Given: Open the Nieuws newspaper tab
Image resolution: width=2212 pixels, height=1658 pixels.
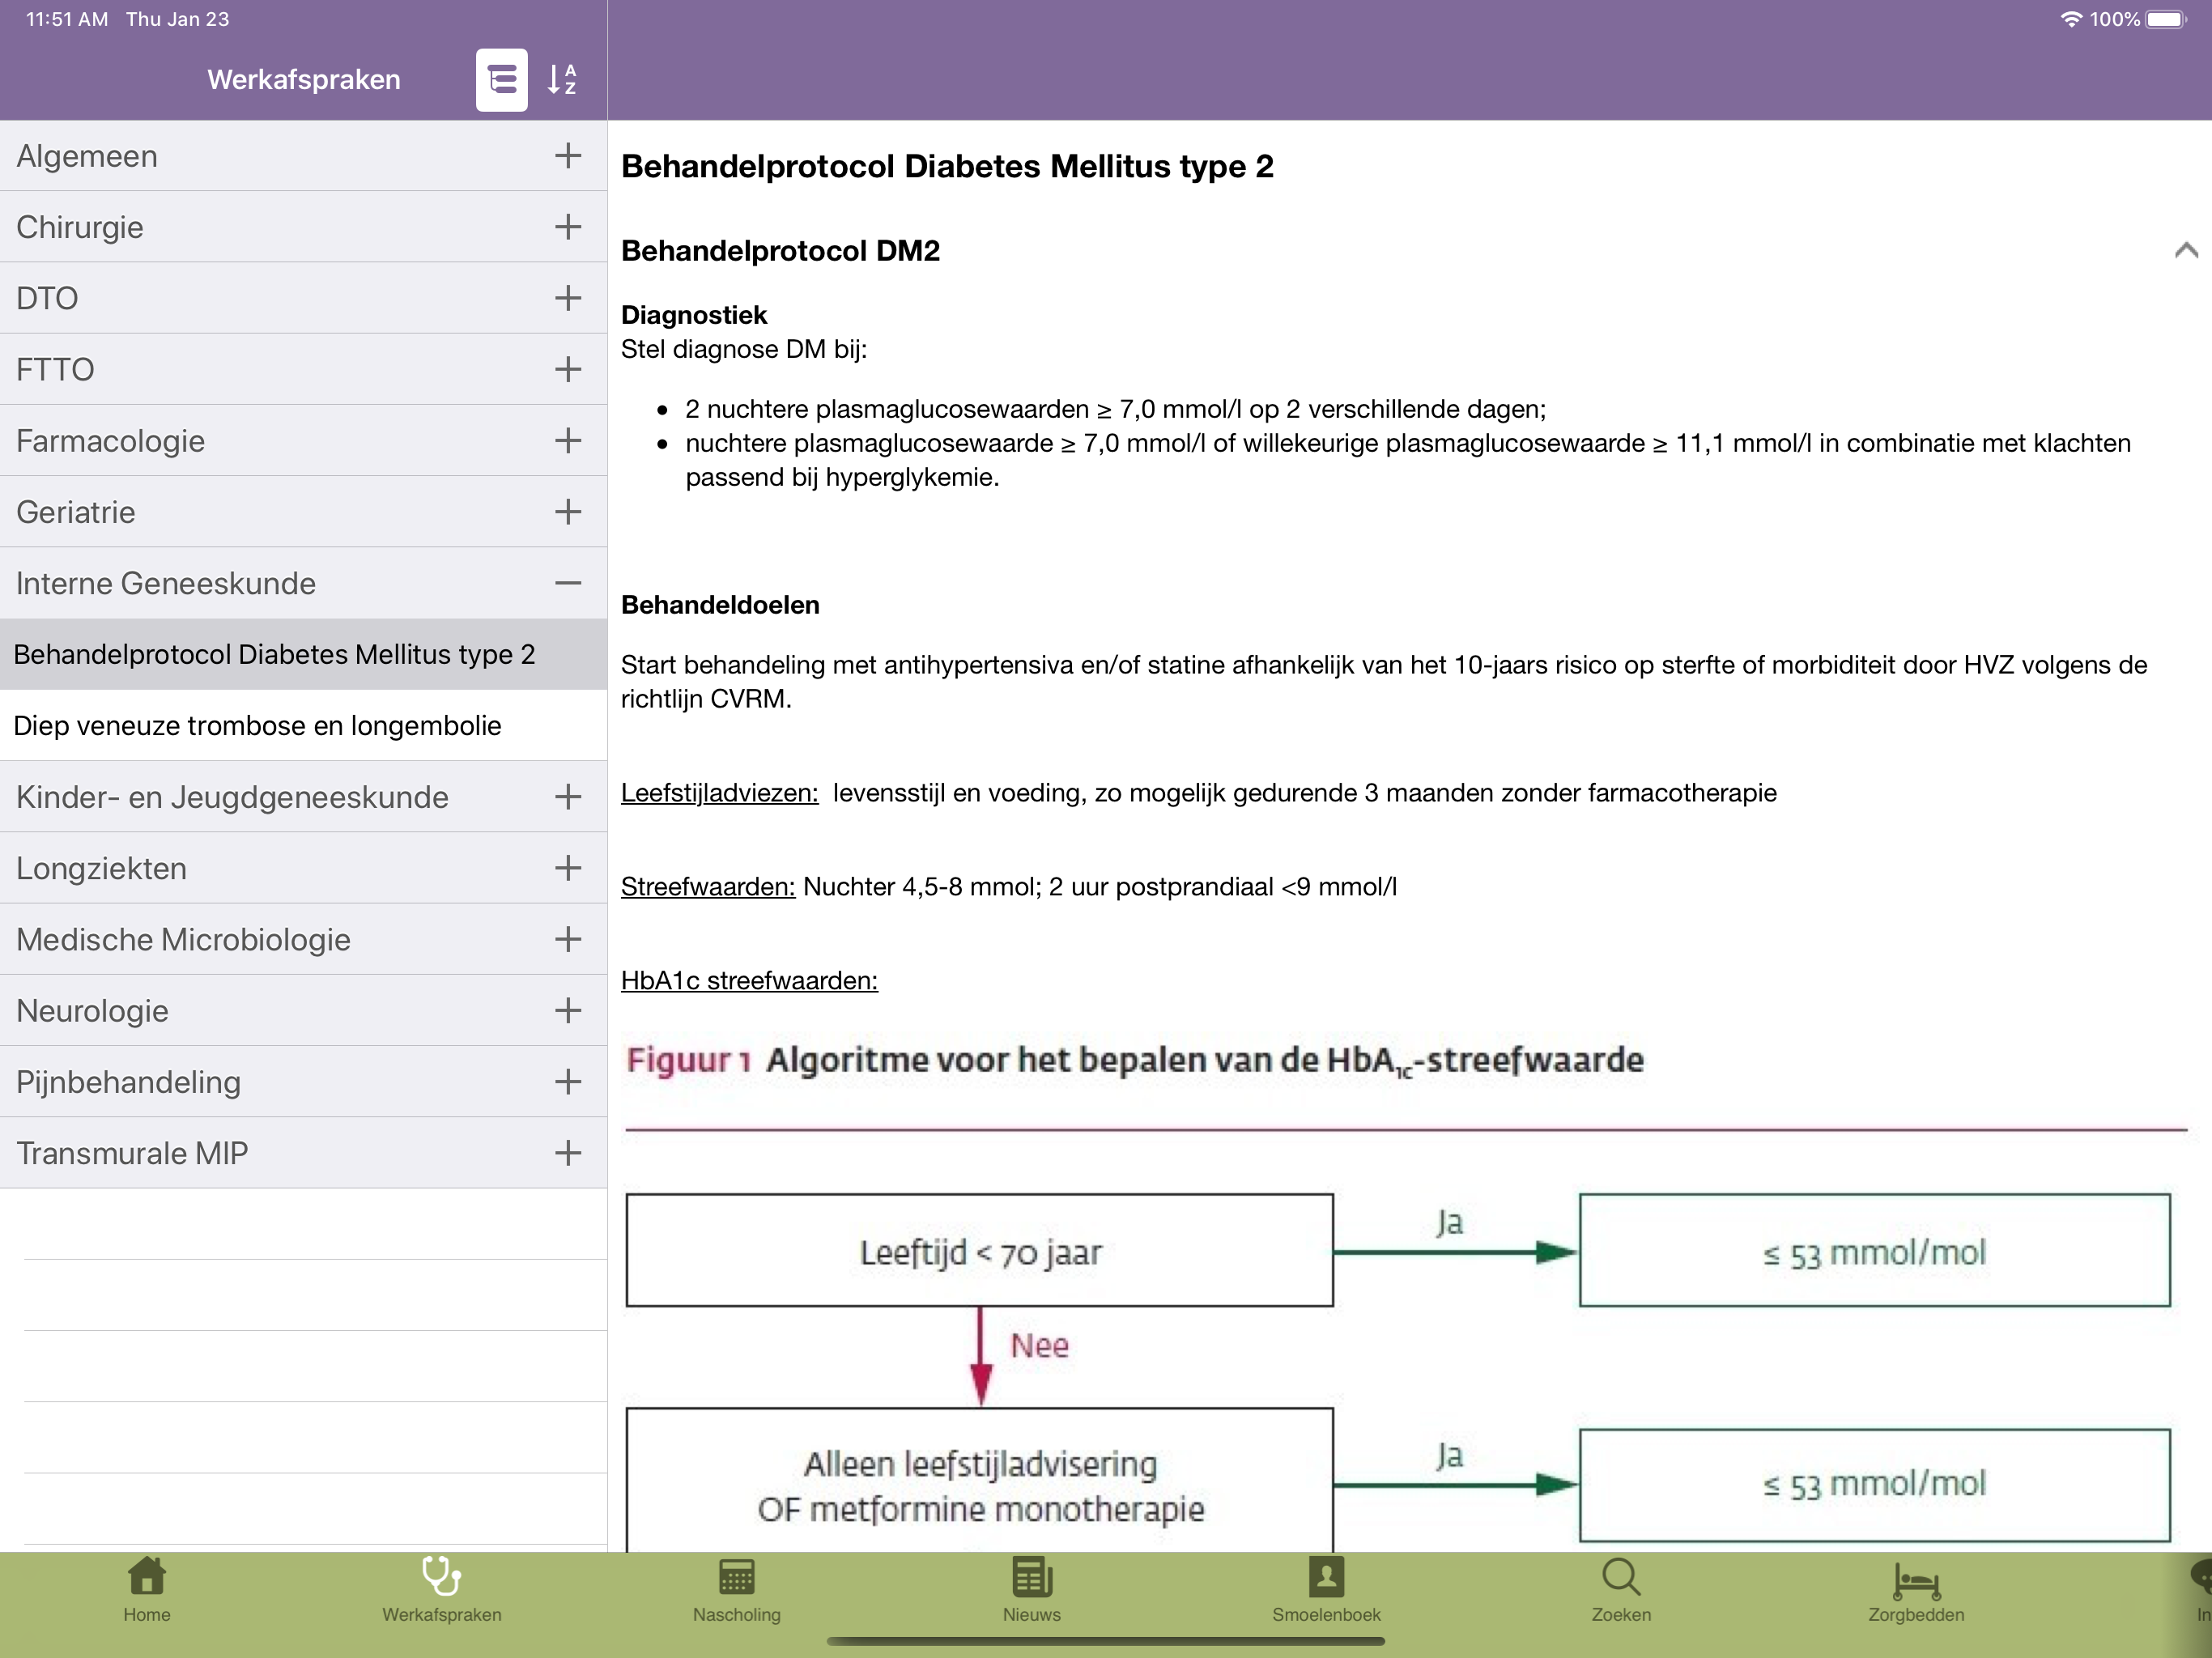Looking at the screenshot, I should [1031, 1592].
